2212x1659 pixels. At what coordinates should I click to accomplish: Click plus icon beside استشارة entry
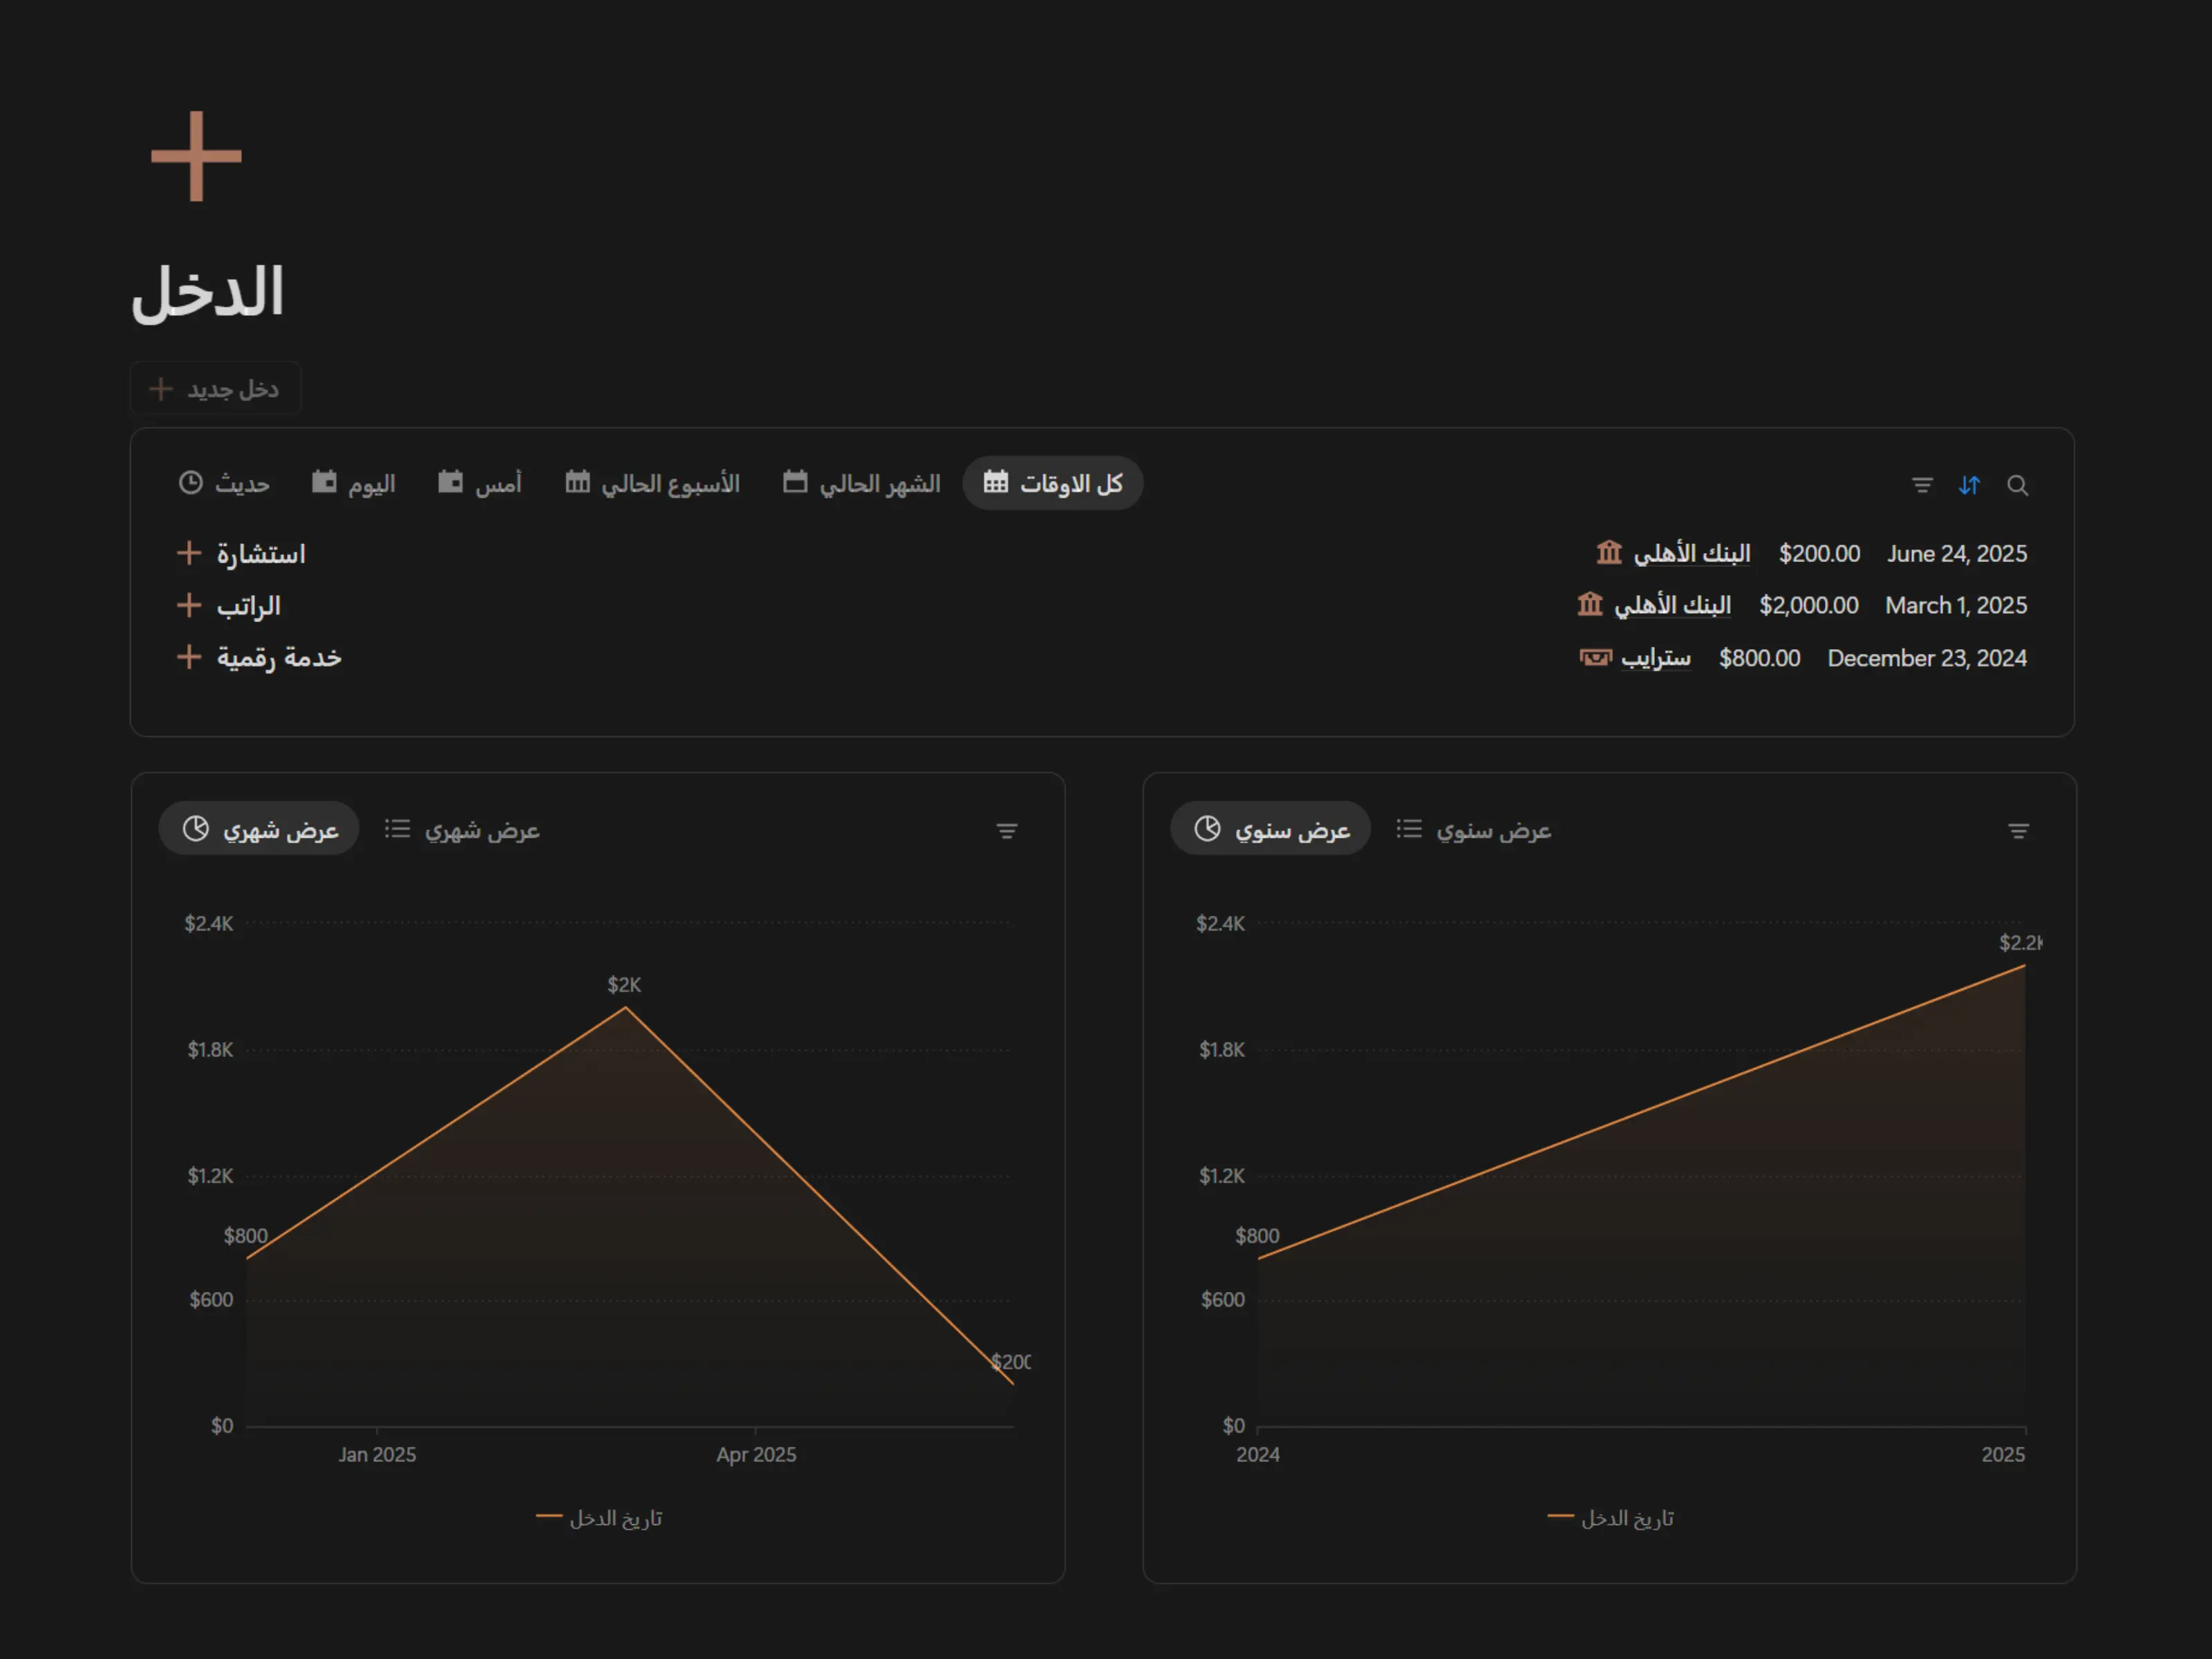coord(189,553)
